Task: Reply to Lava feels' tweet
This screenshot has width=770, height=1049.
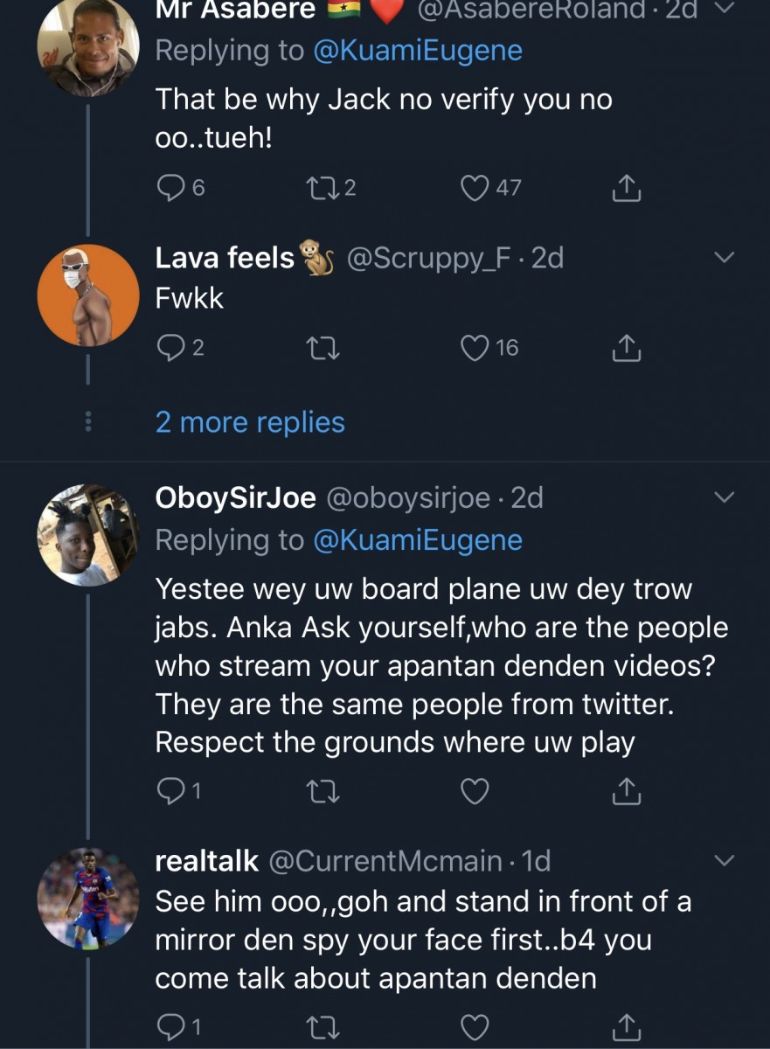Action: coord(169,347)
